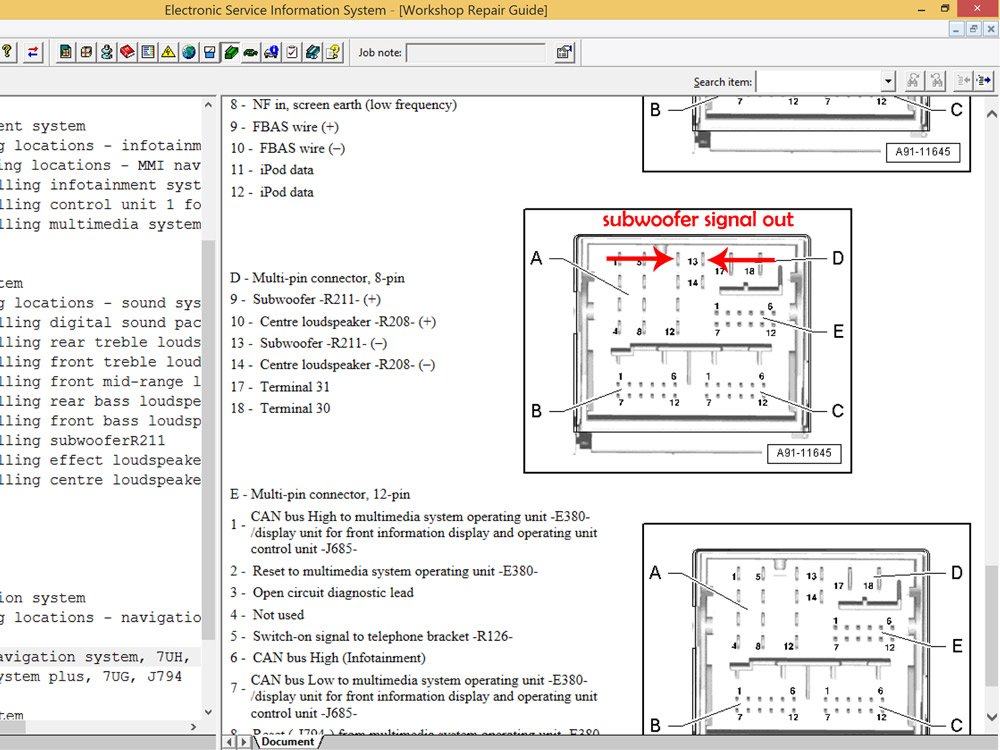Viewport: 1000px width, 750px height.
Task: Click the document scroll-down arrow
Action: click(992, 717)
